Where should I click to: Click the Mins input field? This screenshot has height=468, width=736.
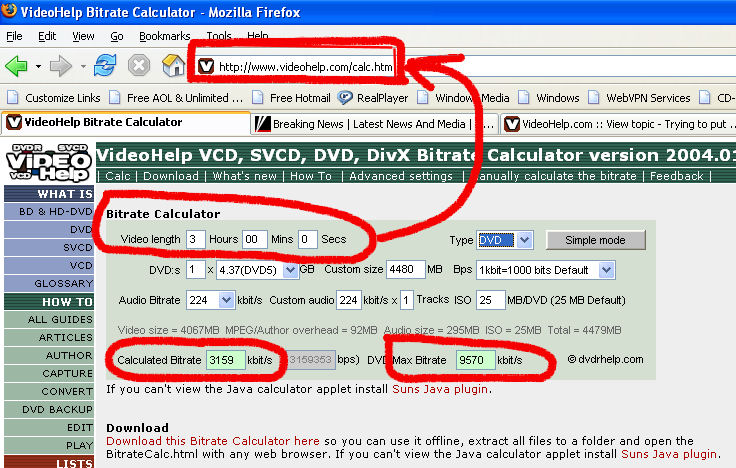click(254, 239)
